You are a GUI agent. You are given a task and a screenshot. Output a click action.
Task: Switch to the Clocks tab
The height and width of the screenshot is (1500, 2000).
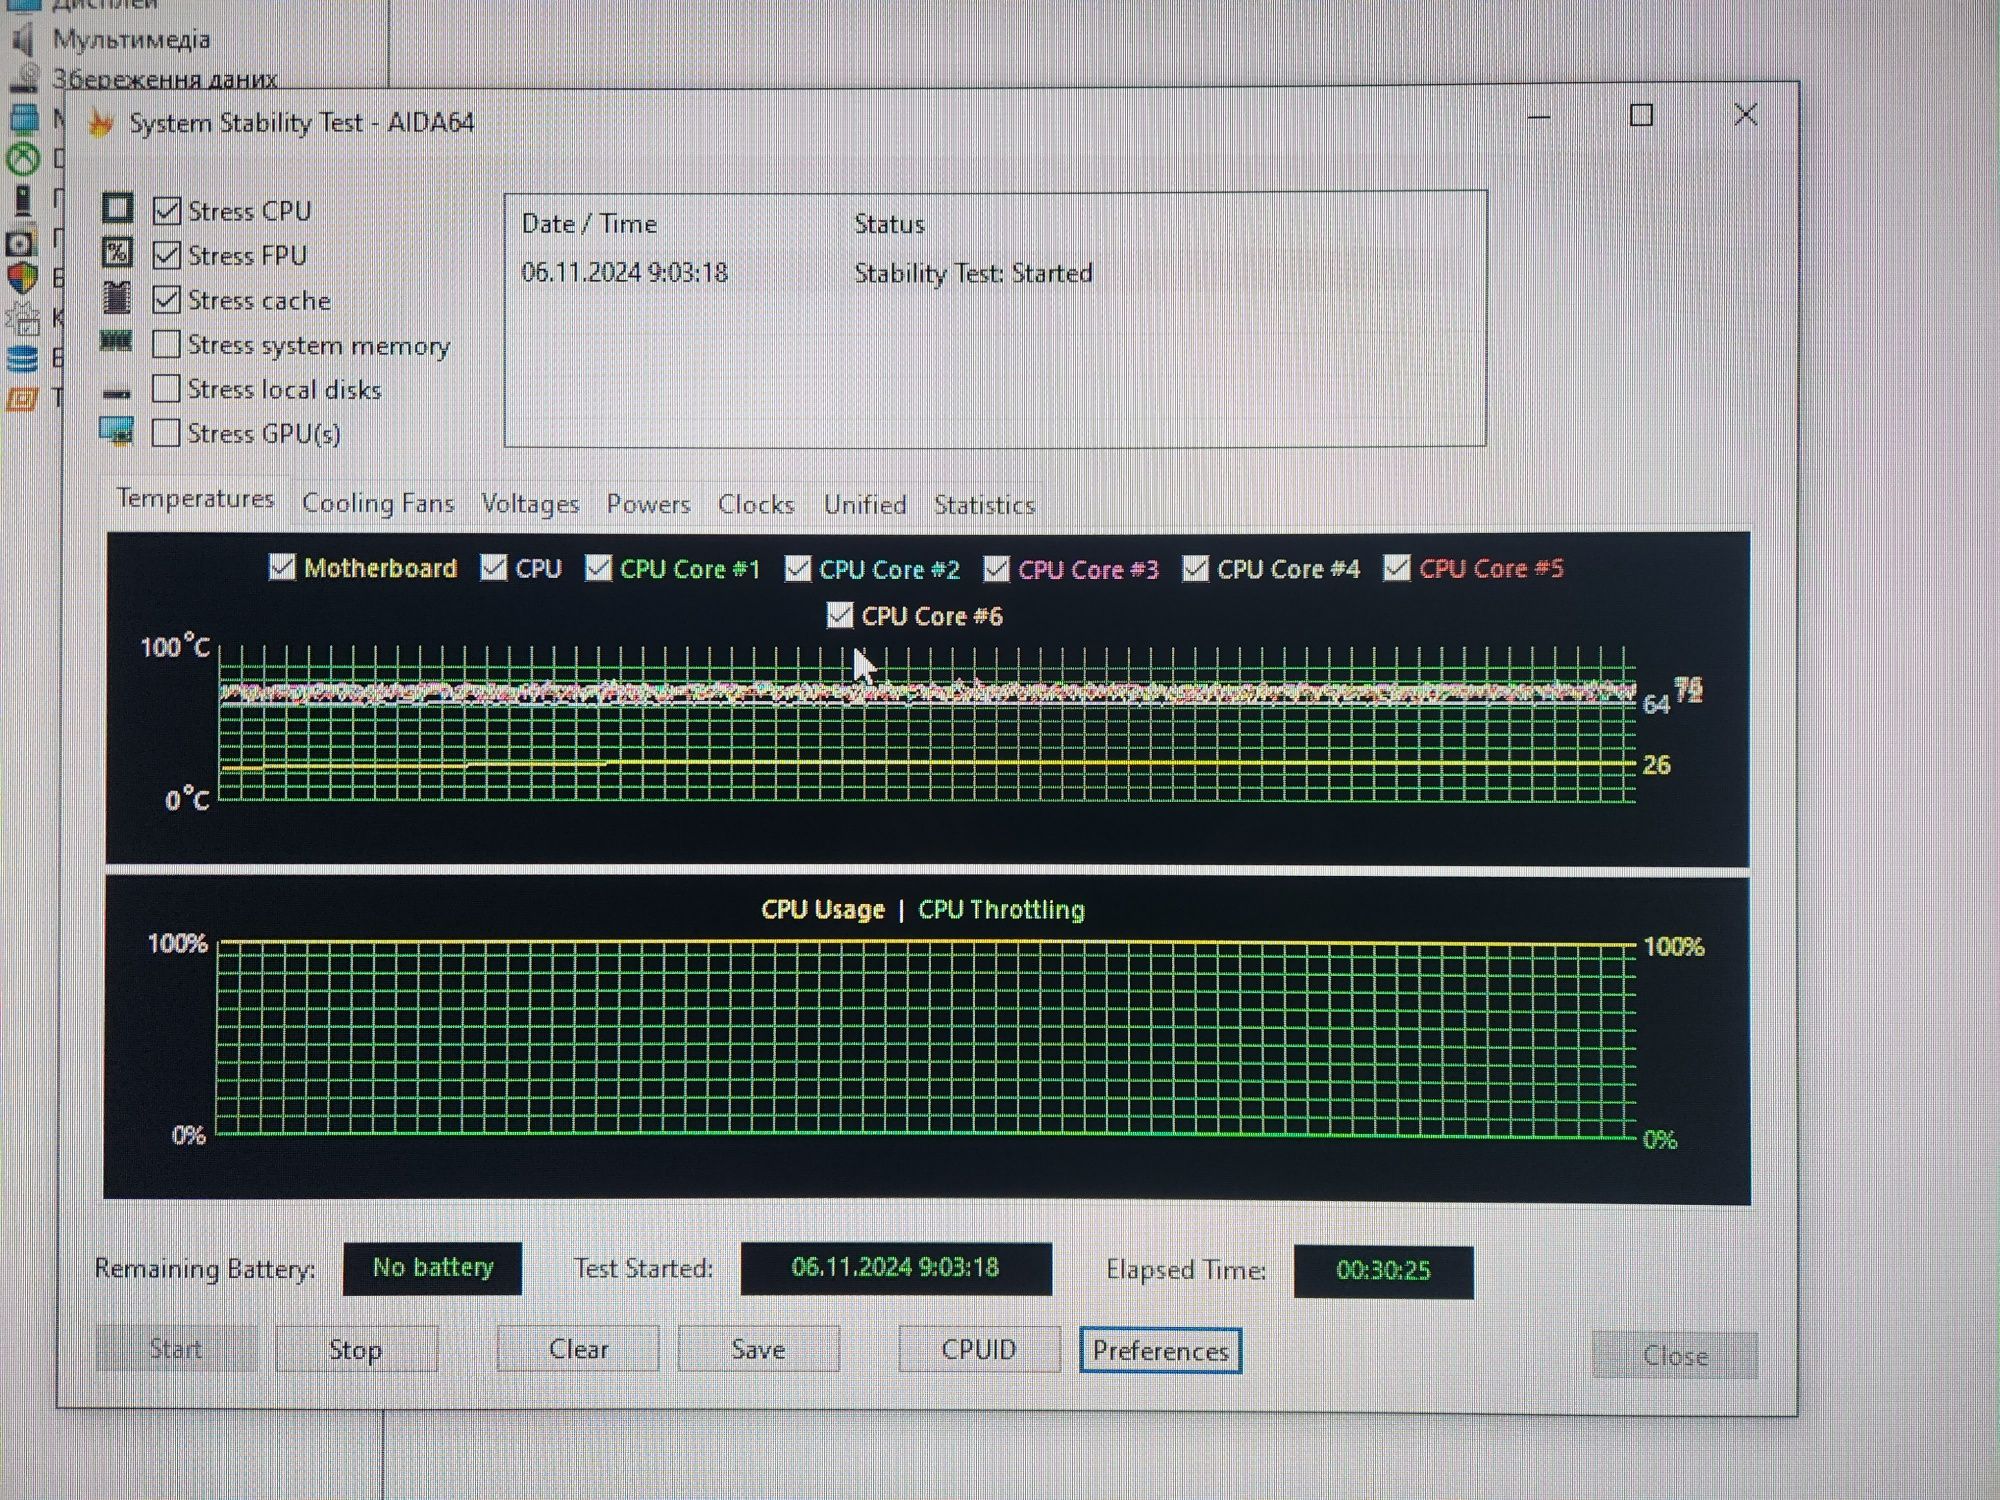click(x=756, y=504)
